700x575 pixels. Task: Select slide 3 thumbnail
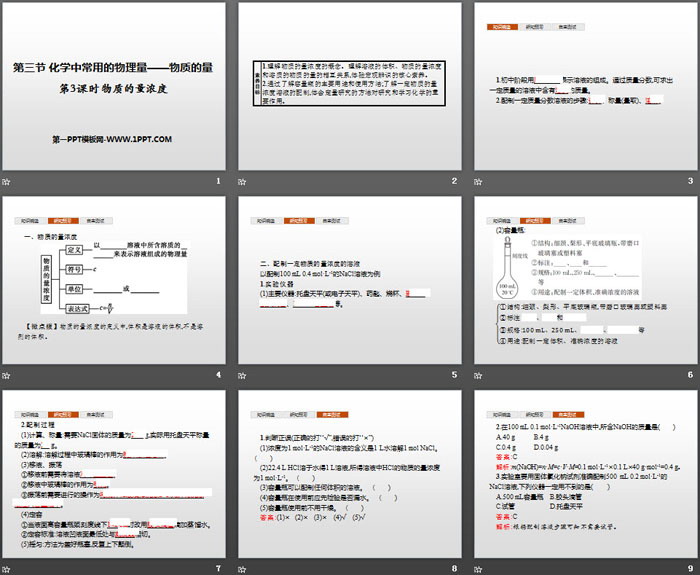pyautogui.click(x=586, y=86)
